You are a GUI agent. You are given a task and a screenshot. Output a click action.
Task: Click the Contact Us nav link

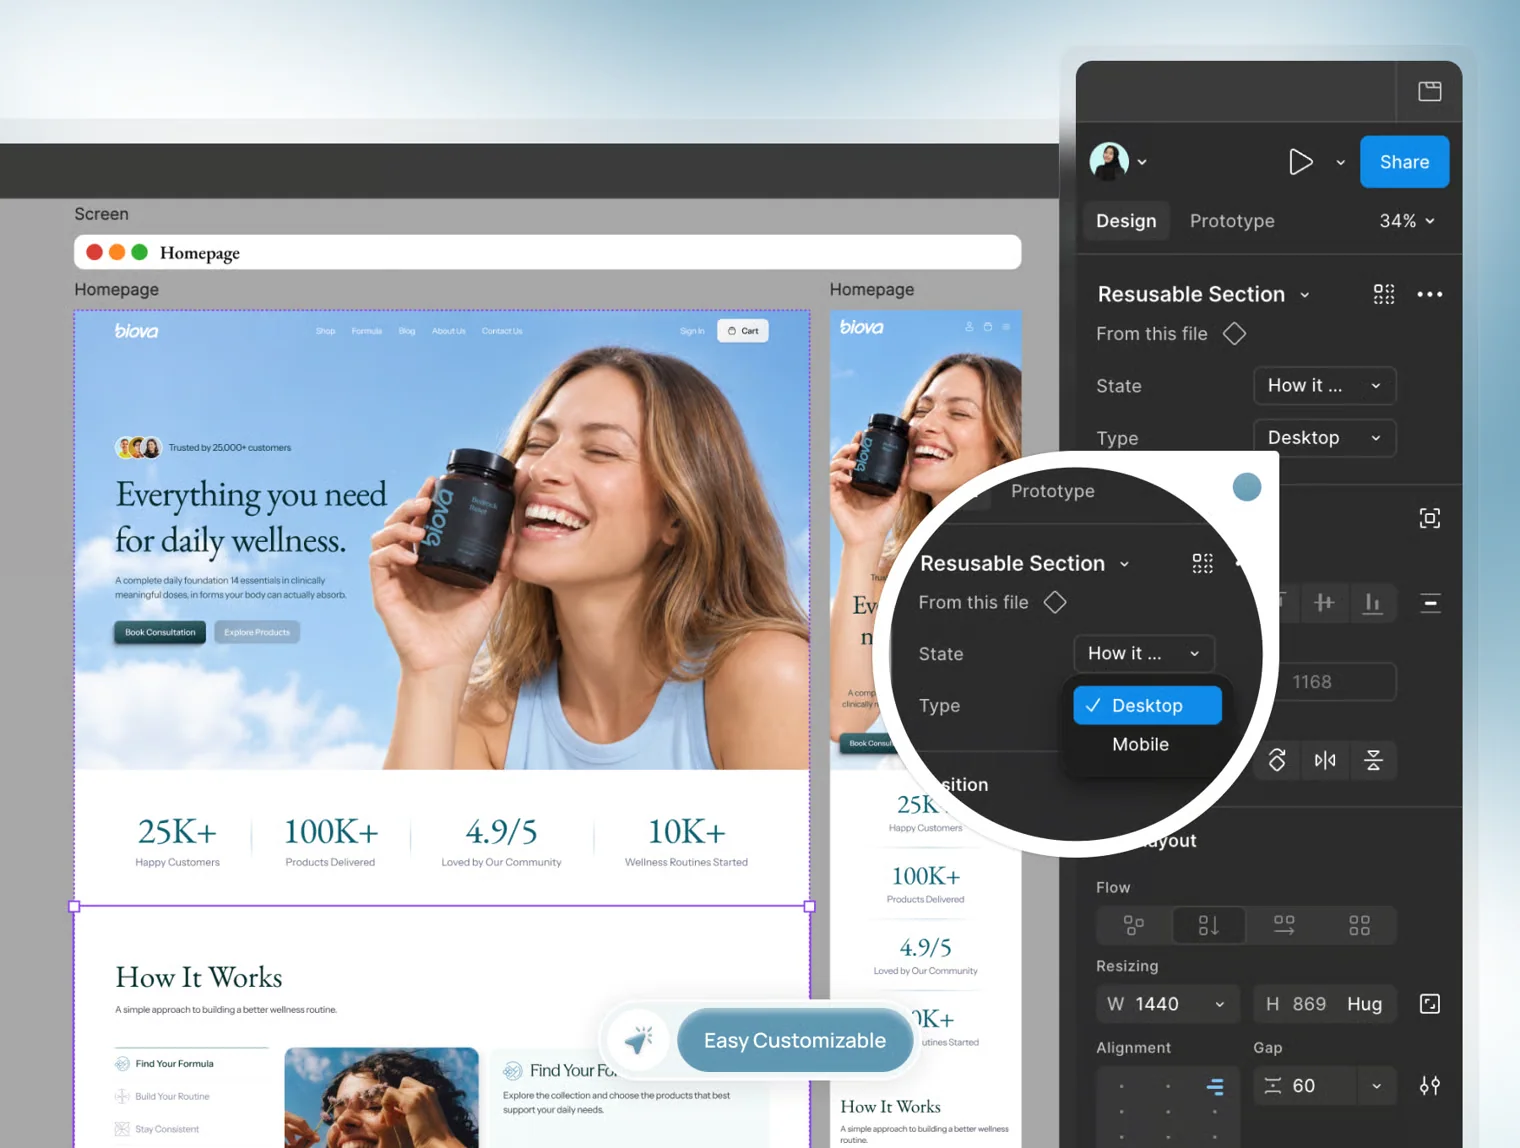(502, 331)
